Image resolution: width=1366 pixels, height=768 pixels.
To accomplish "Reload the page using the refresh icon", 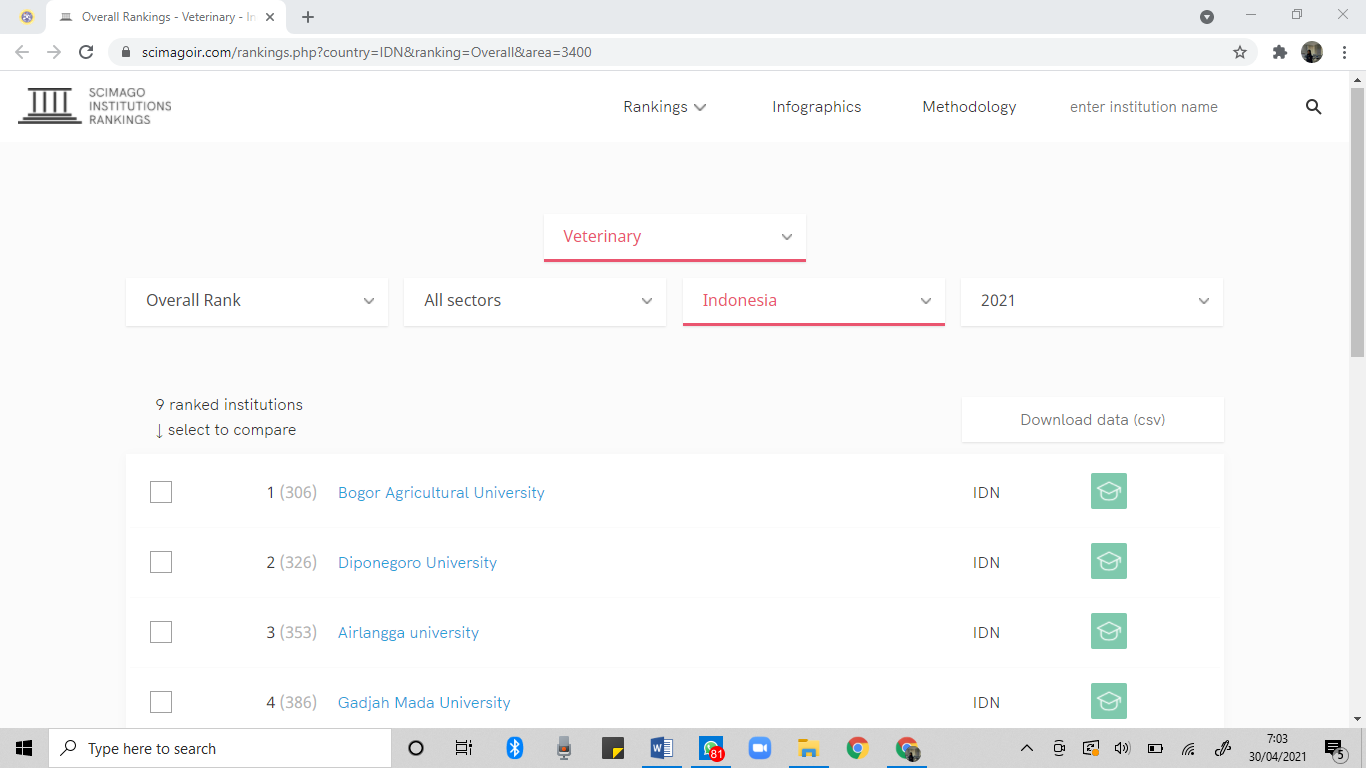I will pyautogui.click(x=86, y=52).
